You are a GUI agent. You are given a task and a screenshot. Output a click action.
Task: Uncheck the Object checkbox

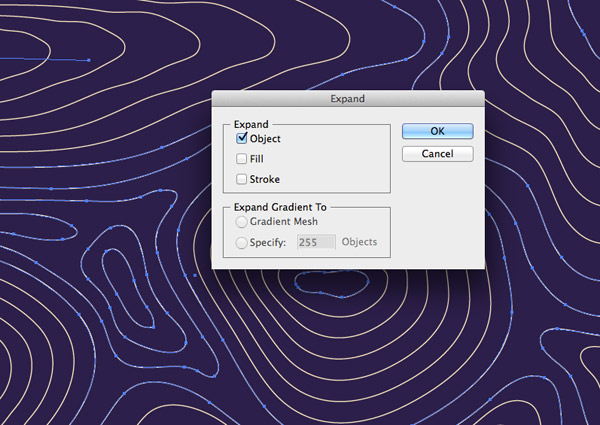point(242,138)
